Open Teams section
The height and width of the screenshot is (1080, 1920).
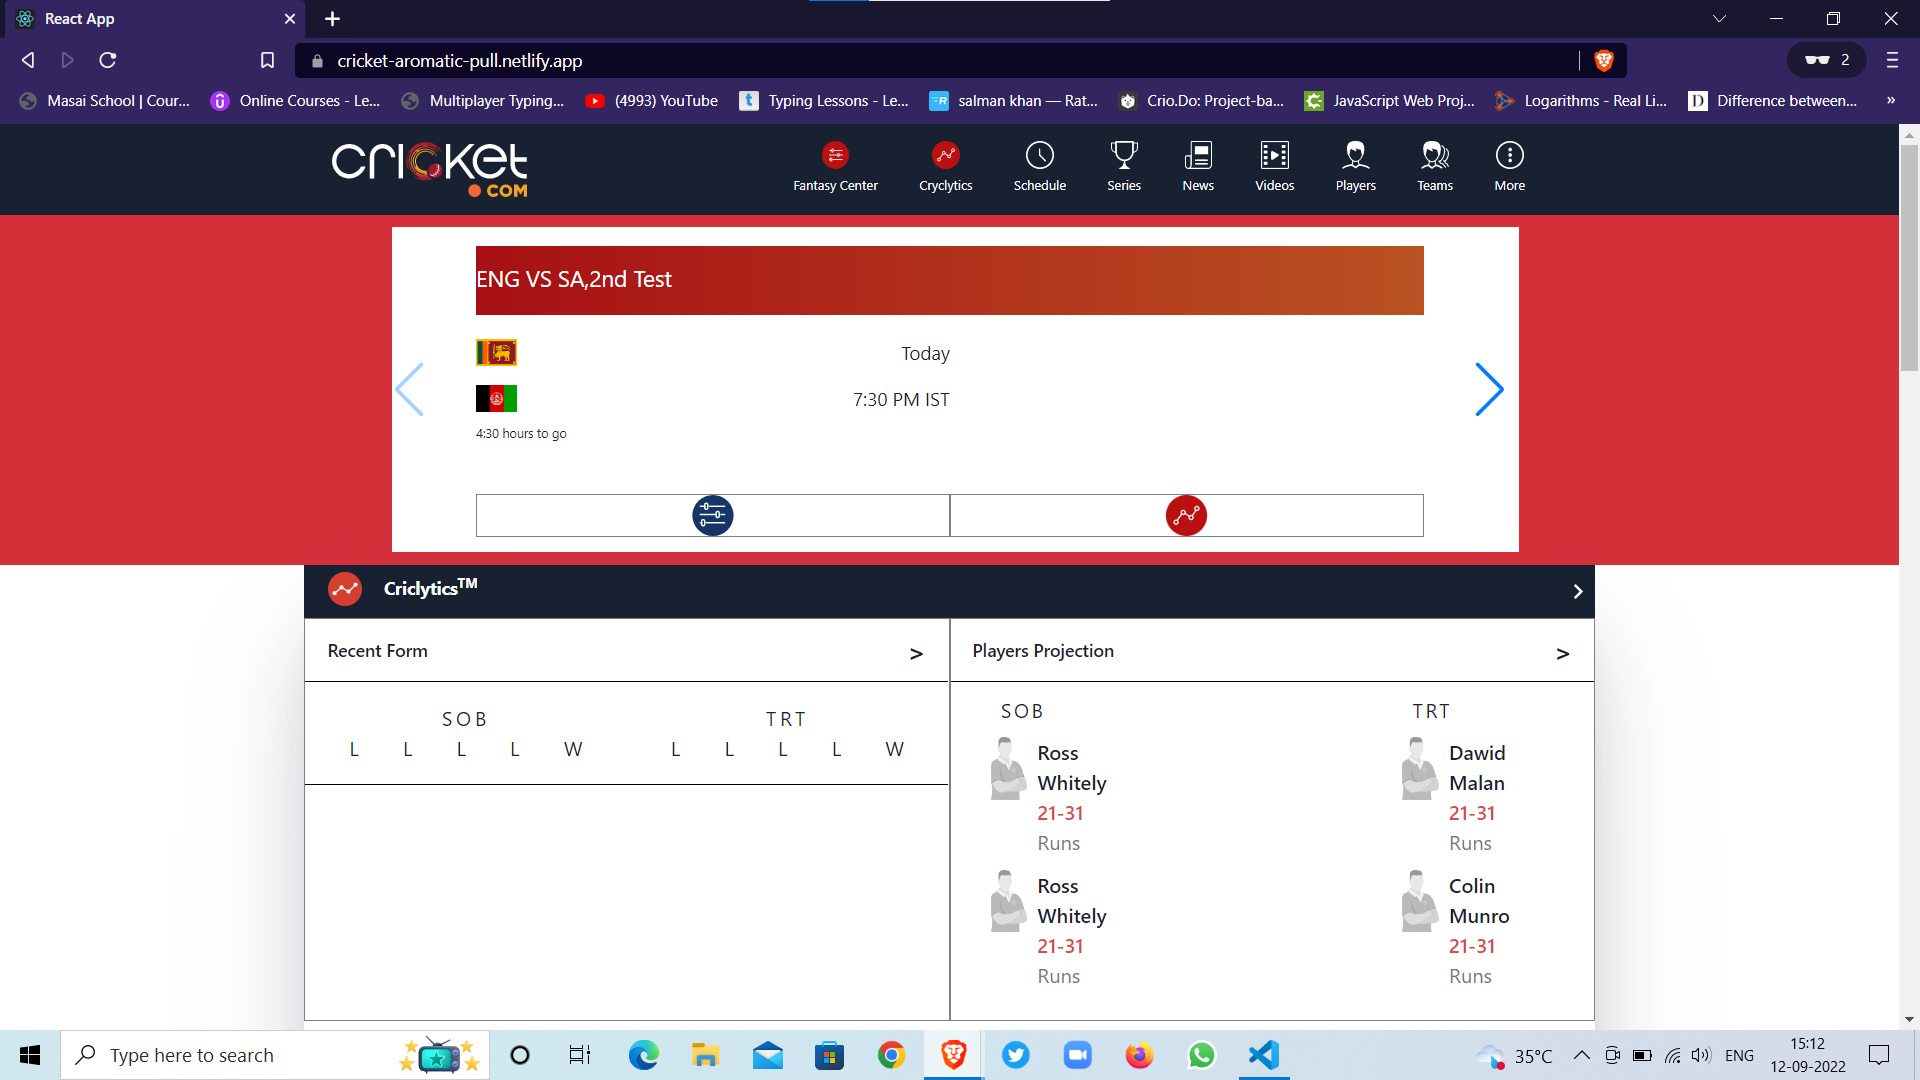click(1435, 166)
